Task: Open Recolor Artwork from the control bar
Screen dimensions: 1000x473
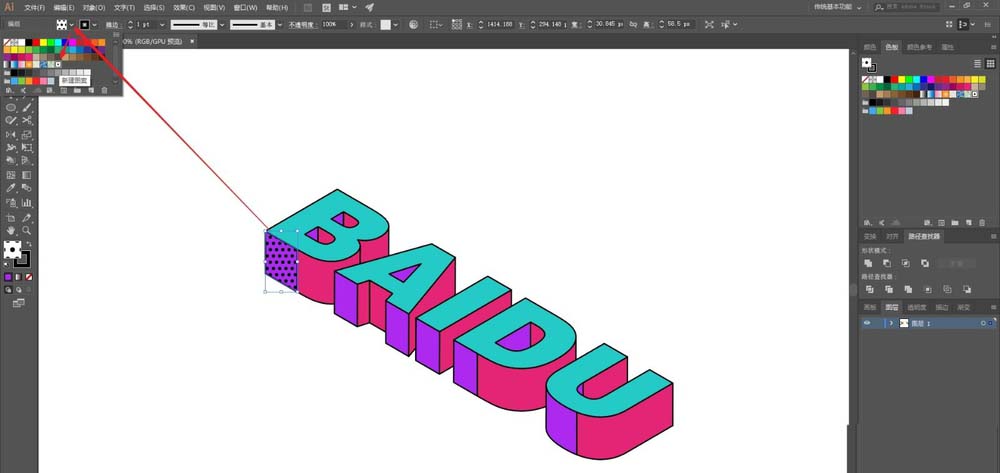Action: point(413,24)
